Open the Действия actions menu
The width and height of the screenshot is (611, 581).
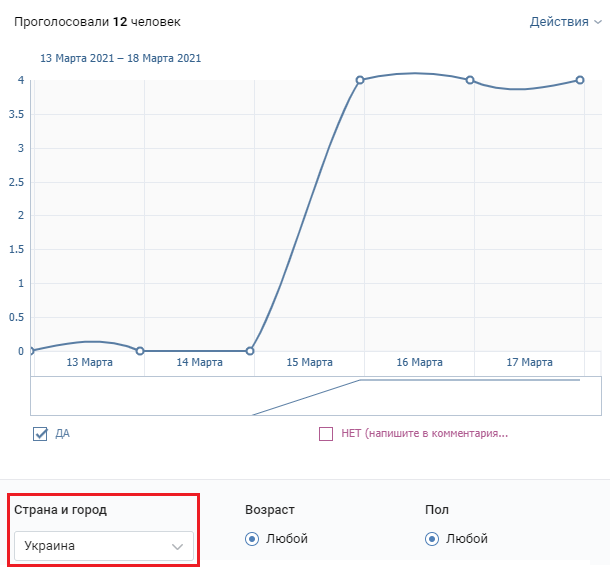pos(558,21)
